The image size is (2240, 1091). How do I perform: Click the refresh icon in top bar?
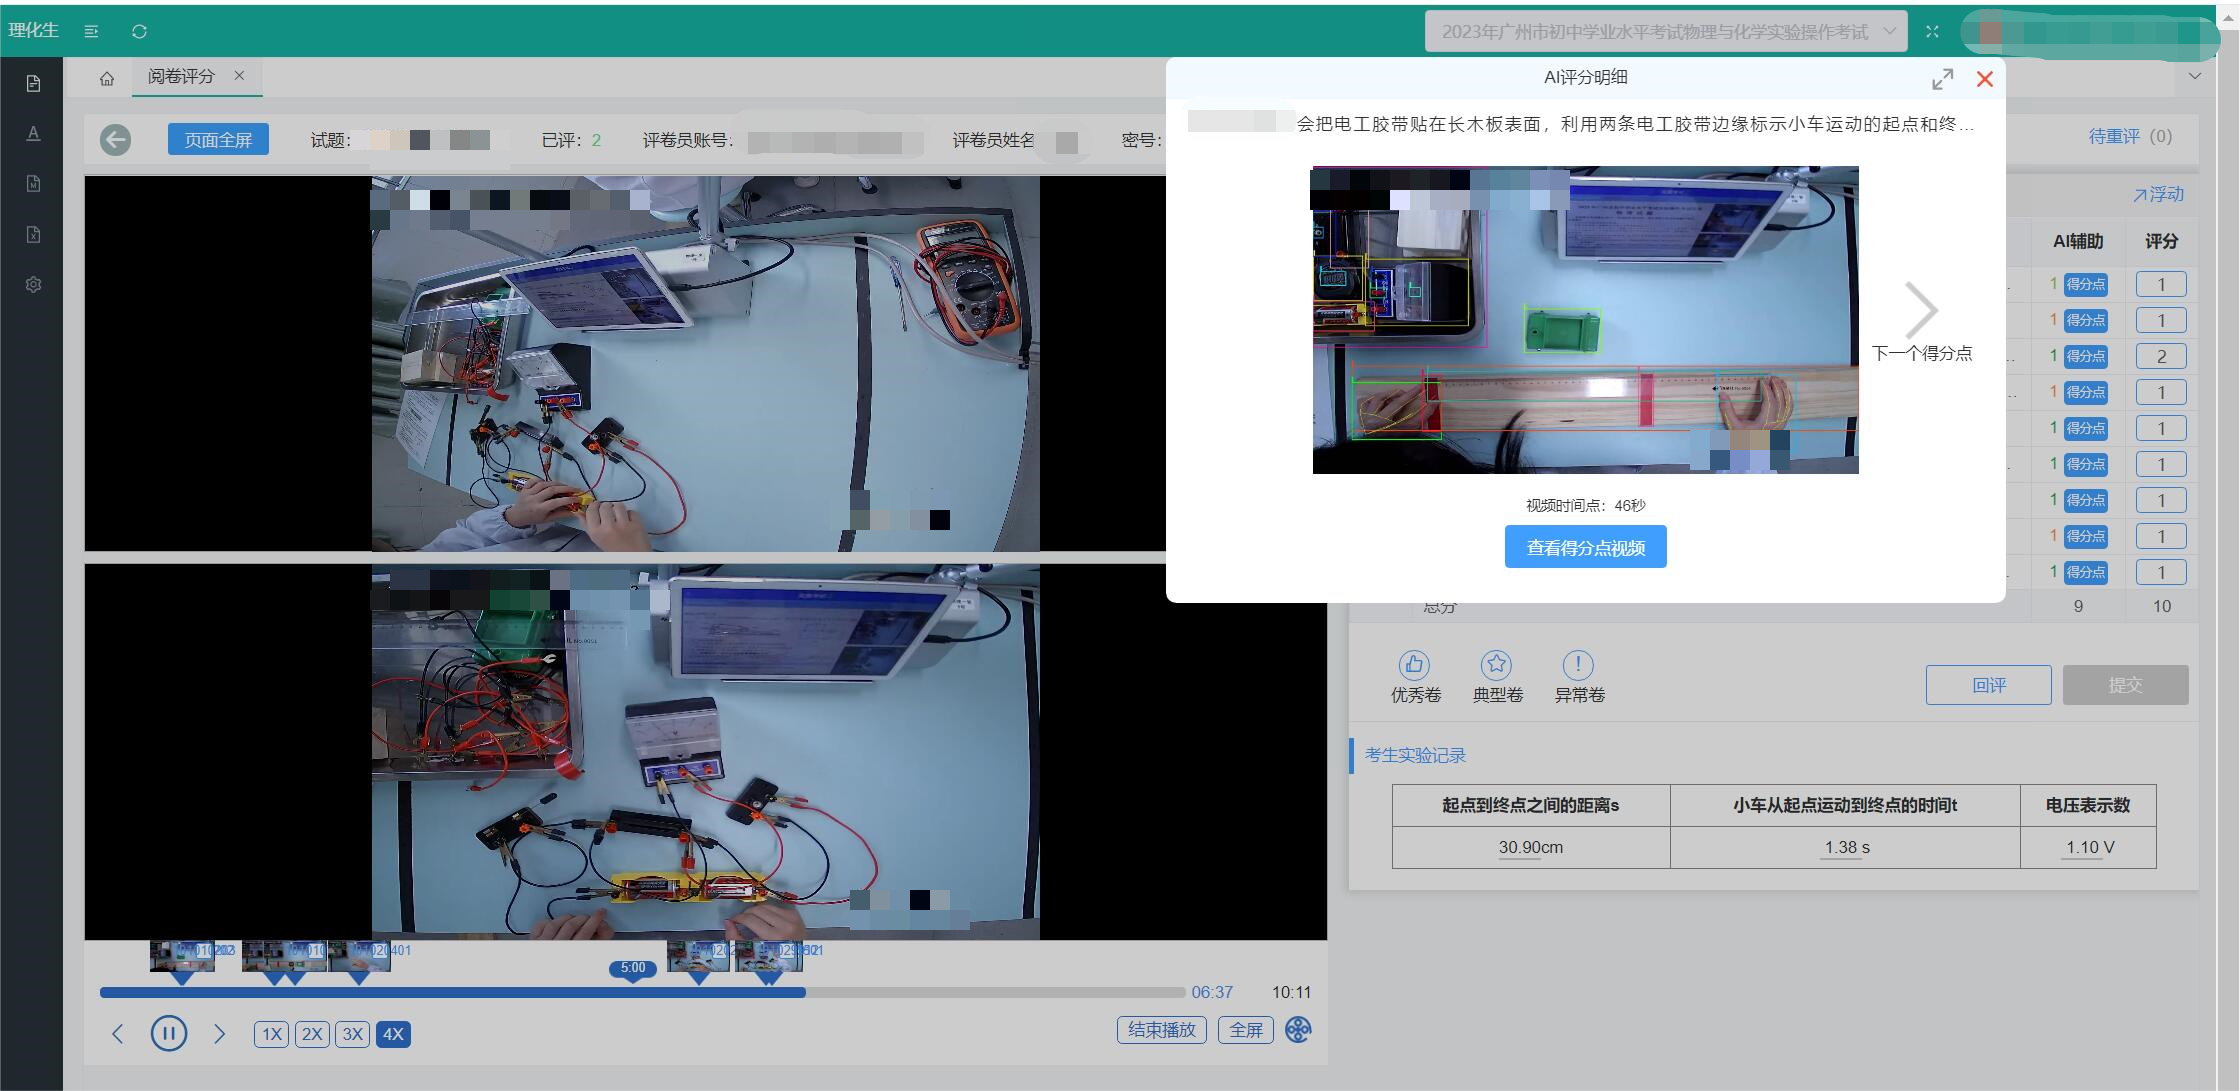[139, 31]
